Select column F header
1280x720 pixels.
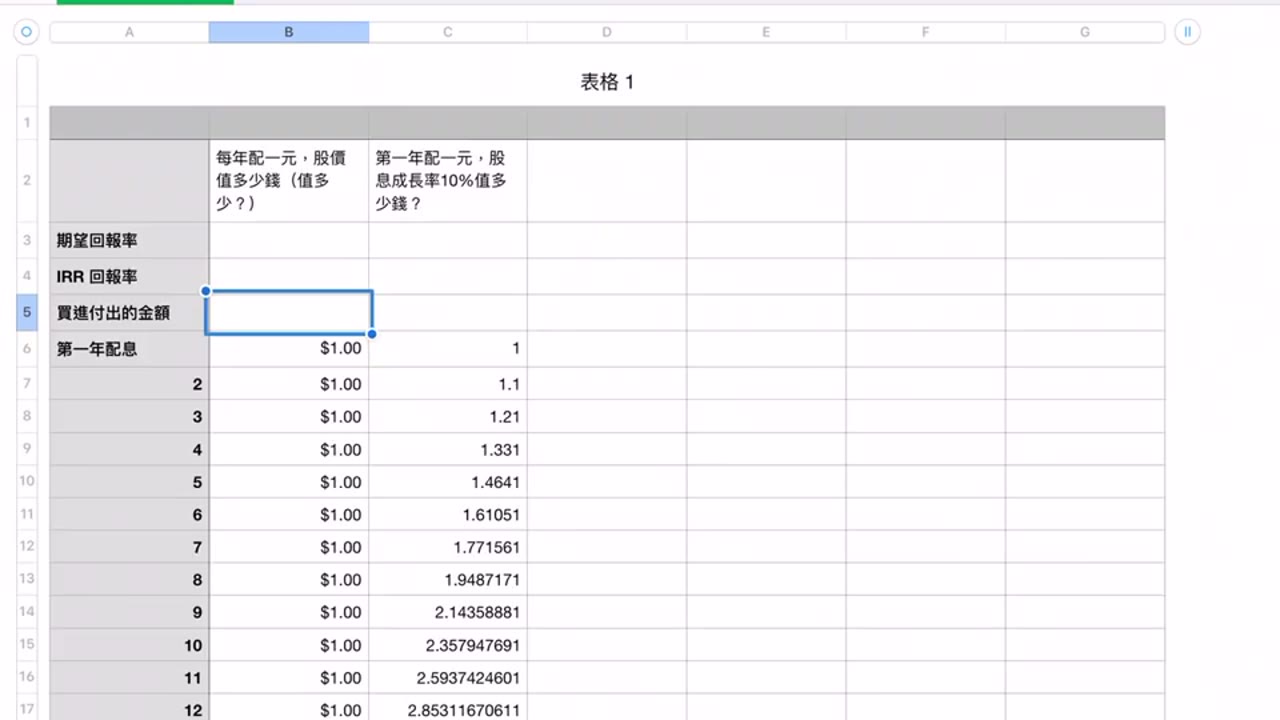click(x=926, y=32)
